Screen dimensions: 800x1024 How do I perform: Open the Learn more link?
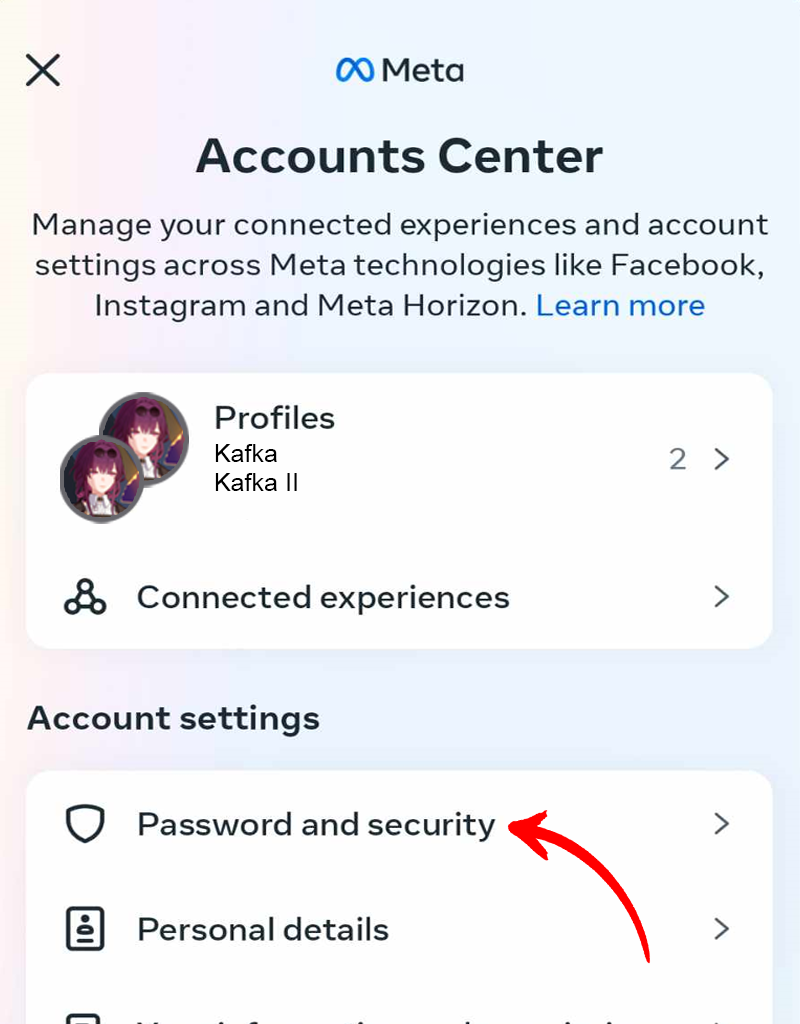tap(620, 305)
